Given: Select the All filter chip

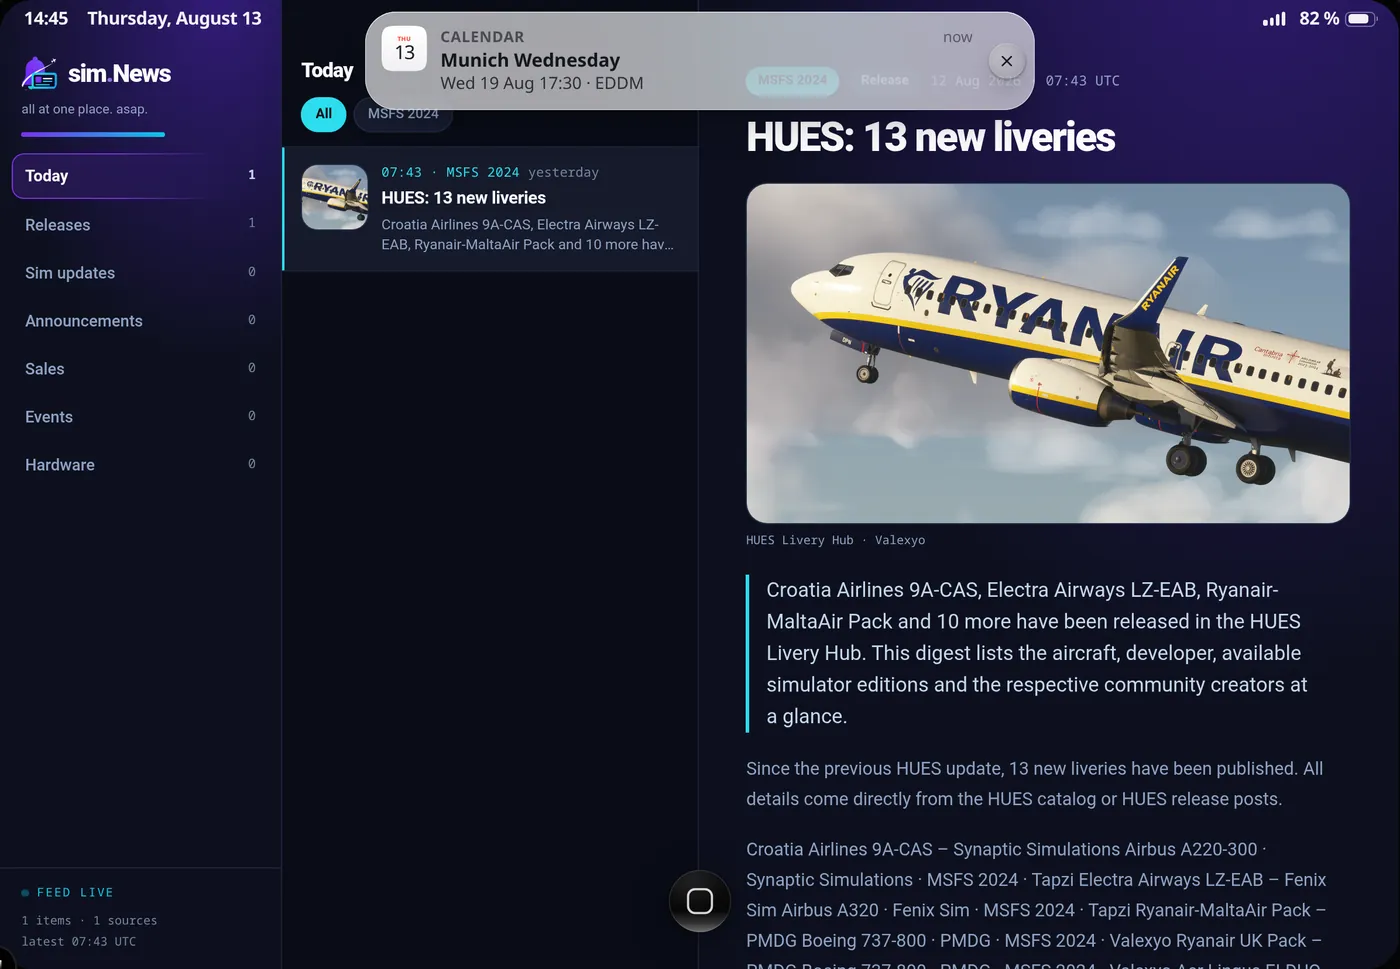Looking at the screenshot, I should (323, 114).
